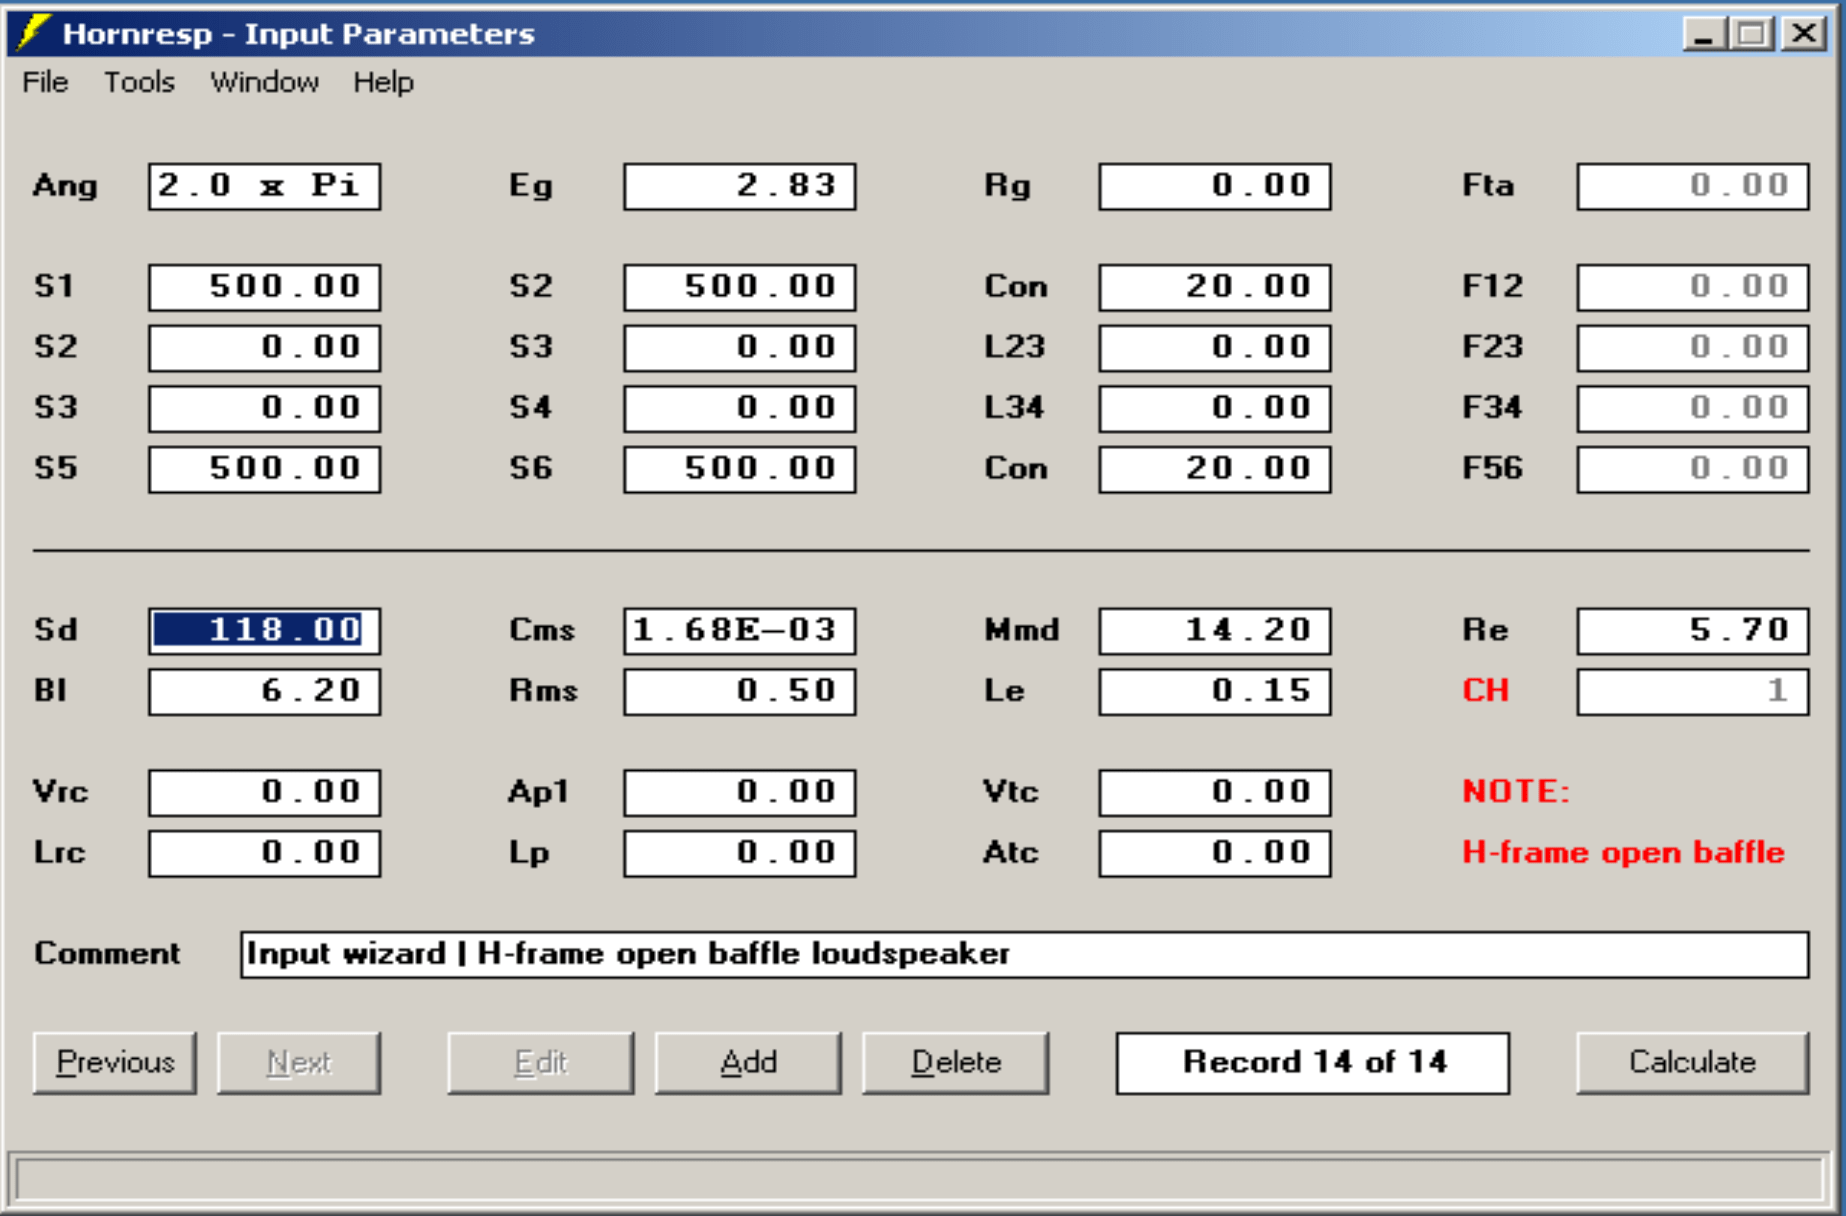This screenshot has width=1846, height=1216.
Task: Click the Fta label
Action: pyautogui.click(x=1488, y=185)
